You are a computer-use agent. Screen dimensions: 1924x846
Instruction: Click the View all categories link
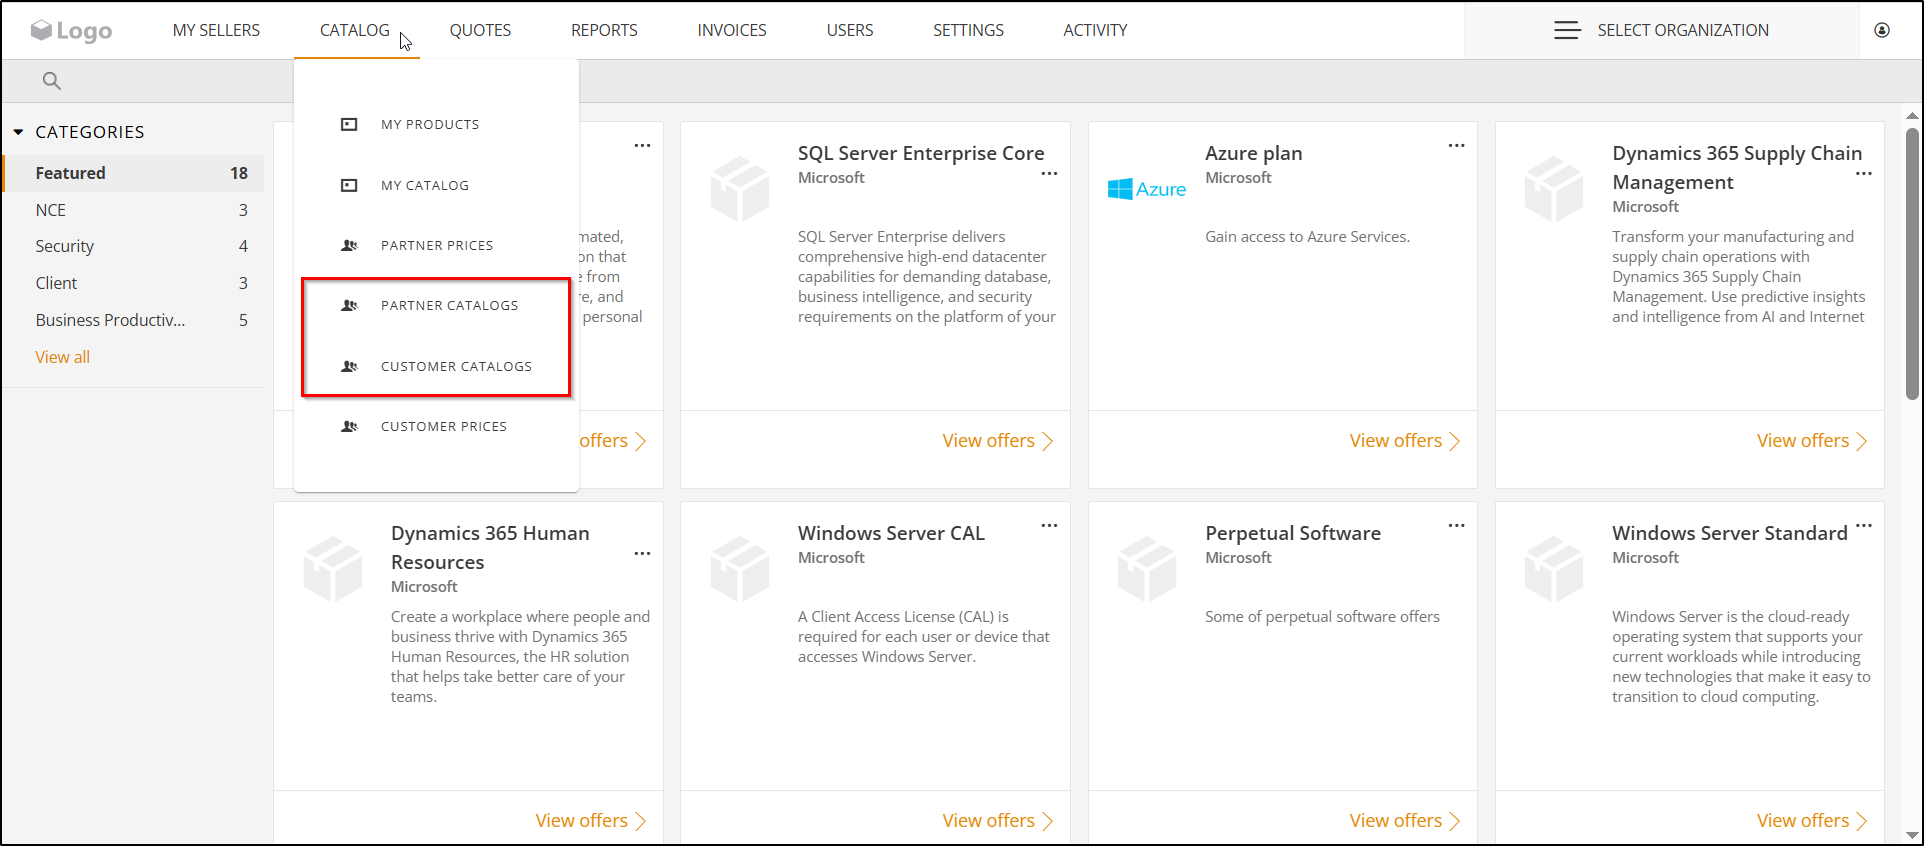pos(63,357)
